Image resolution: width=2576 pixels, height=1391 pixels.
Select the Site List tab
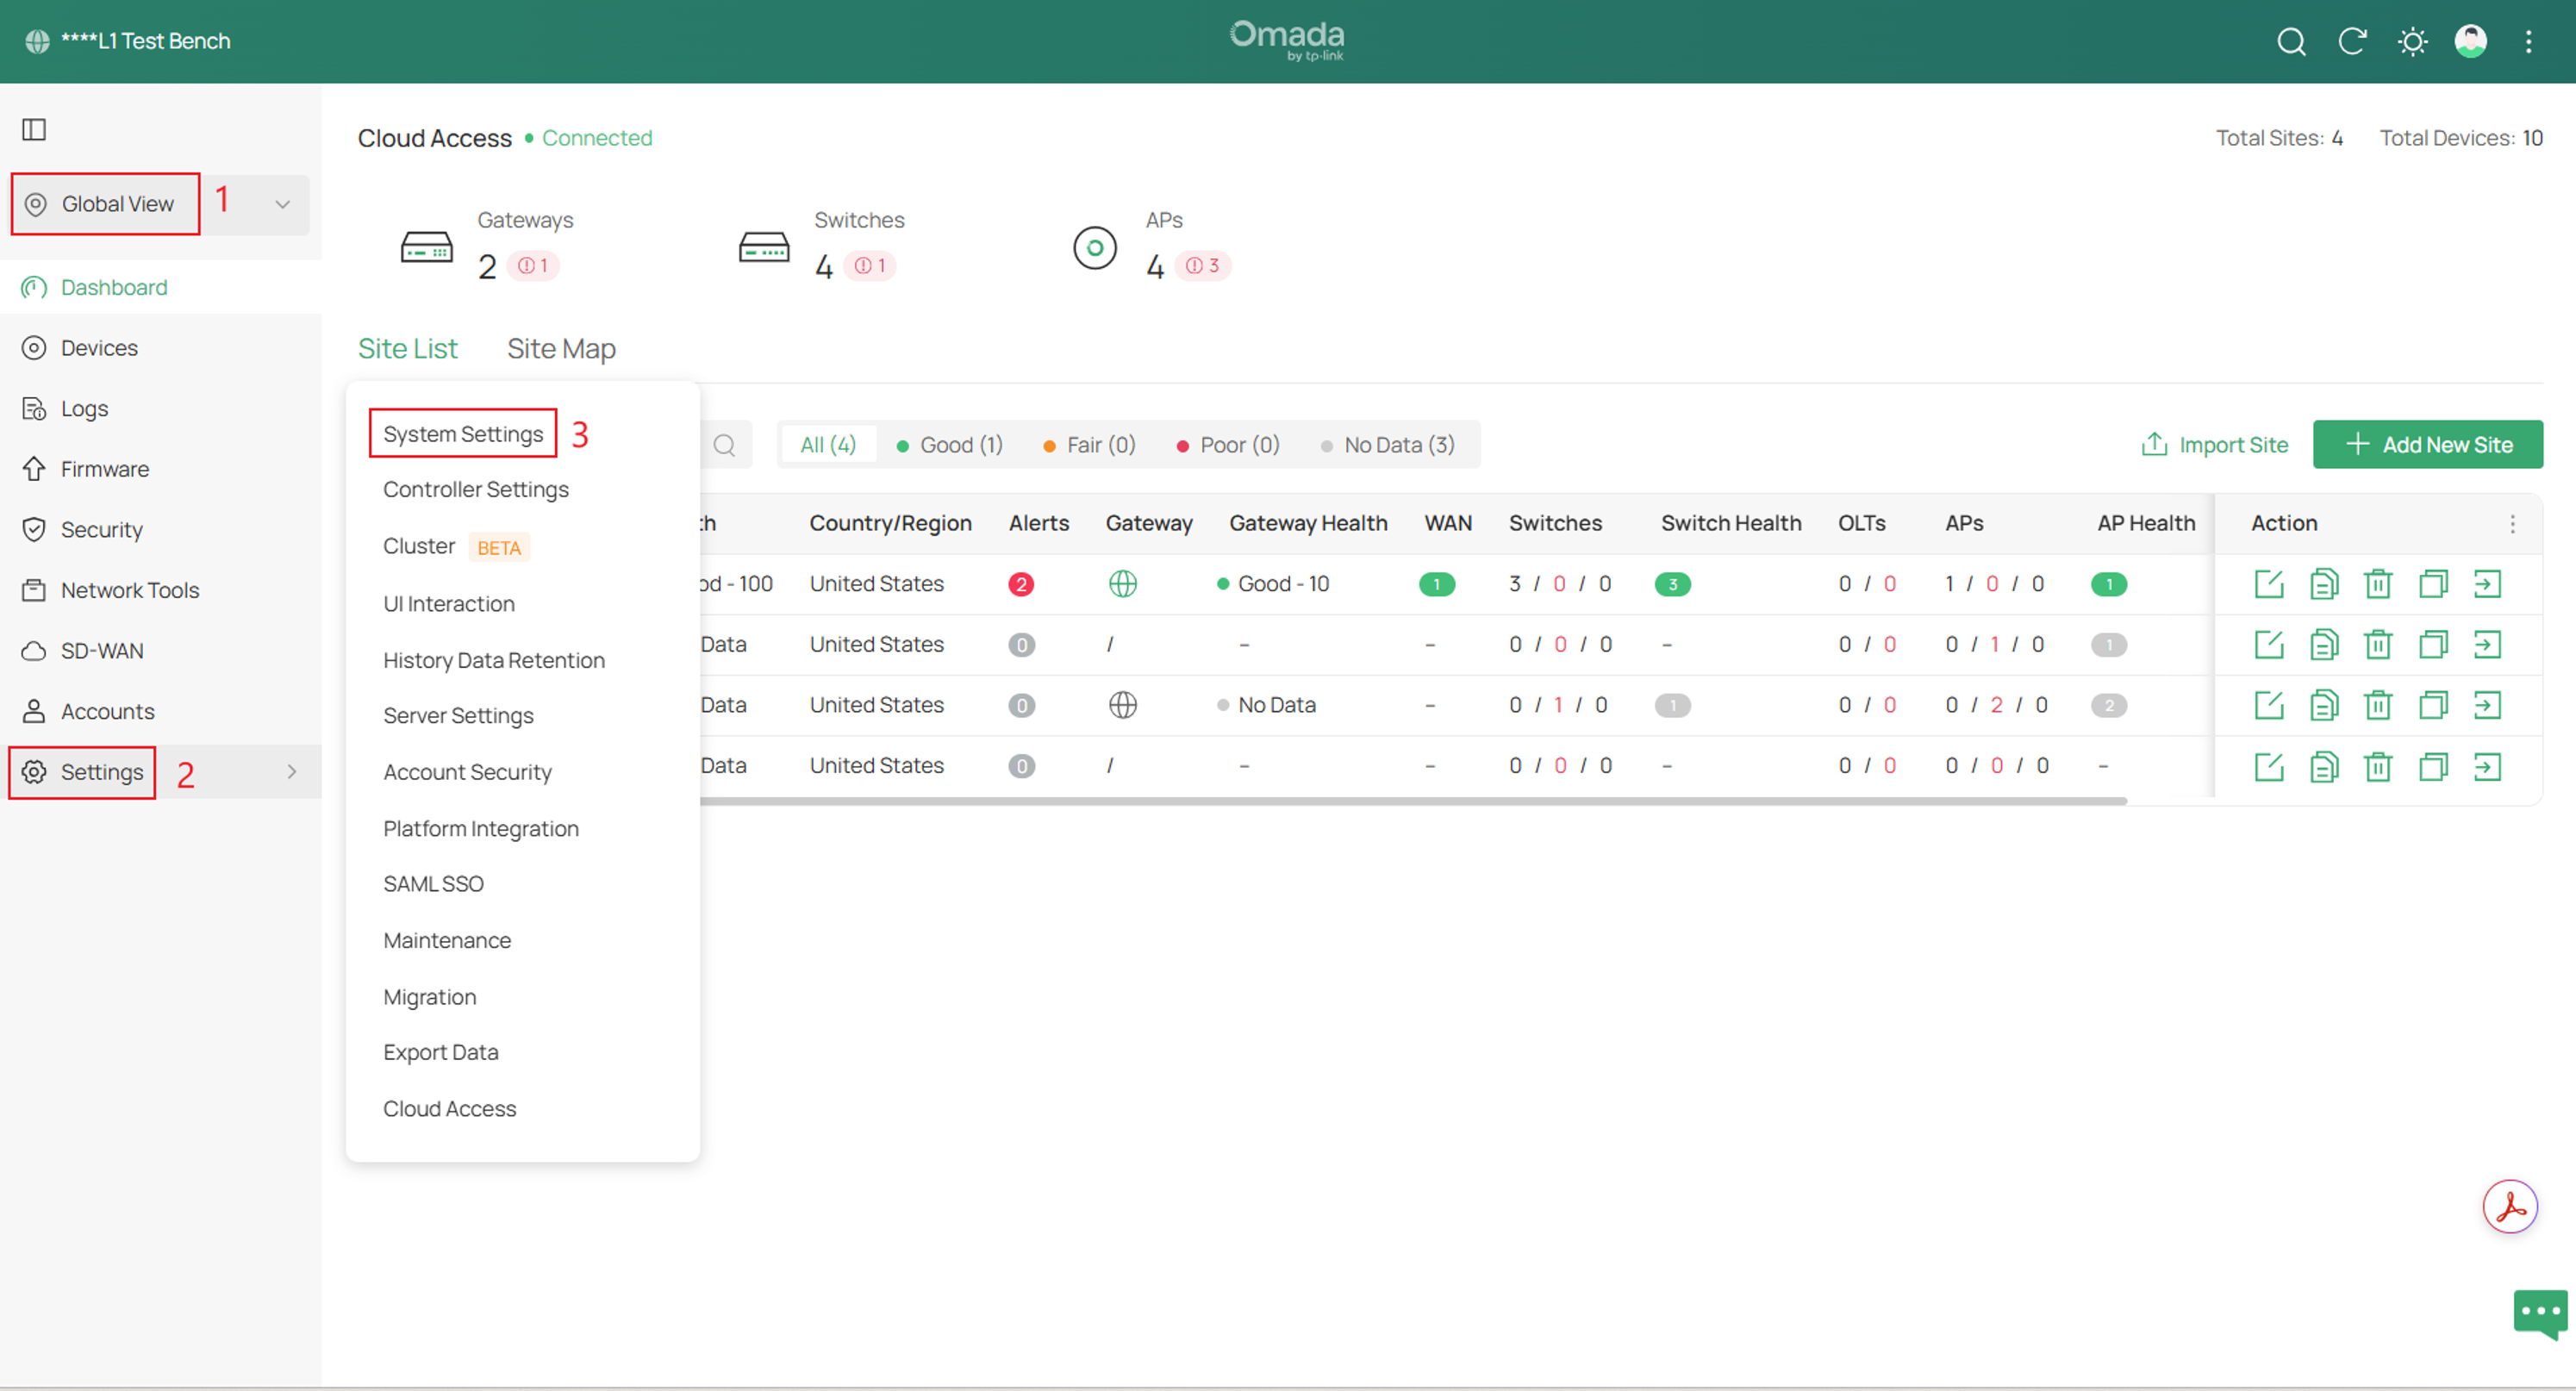(x=408, y=349)
